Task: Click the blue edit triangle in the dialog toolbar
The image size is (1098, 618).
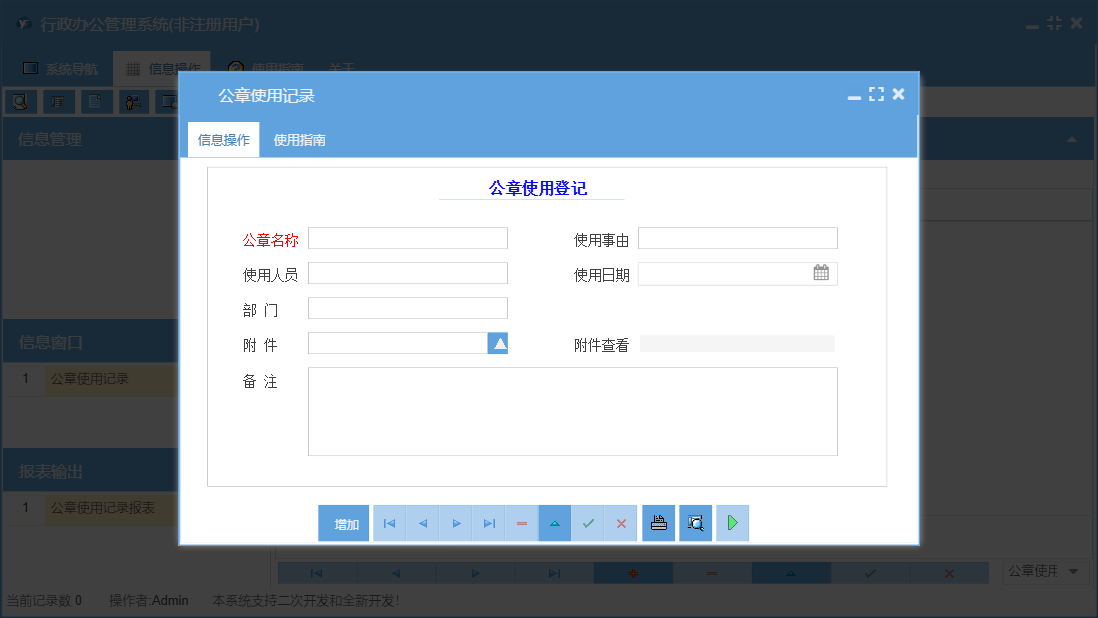Action: point(554,523)
